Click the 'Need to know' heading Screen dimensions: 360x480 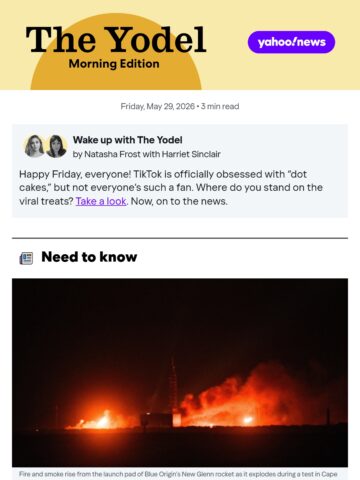(89, 257)
